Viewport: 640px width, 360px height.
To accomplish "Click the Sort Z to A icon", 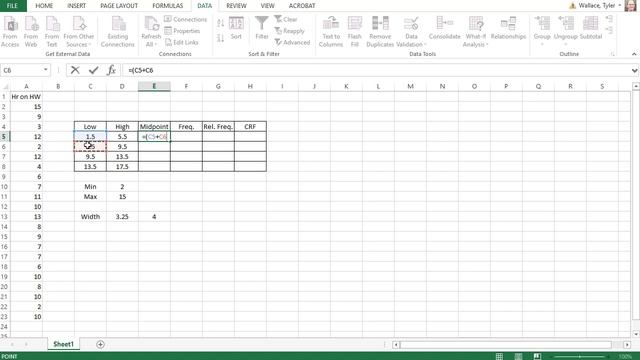I will pyautogui.click(x=220, y=38).
